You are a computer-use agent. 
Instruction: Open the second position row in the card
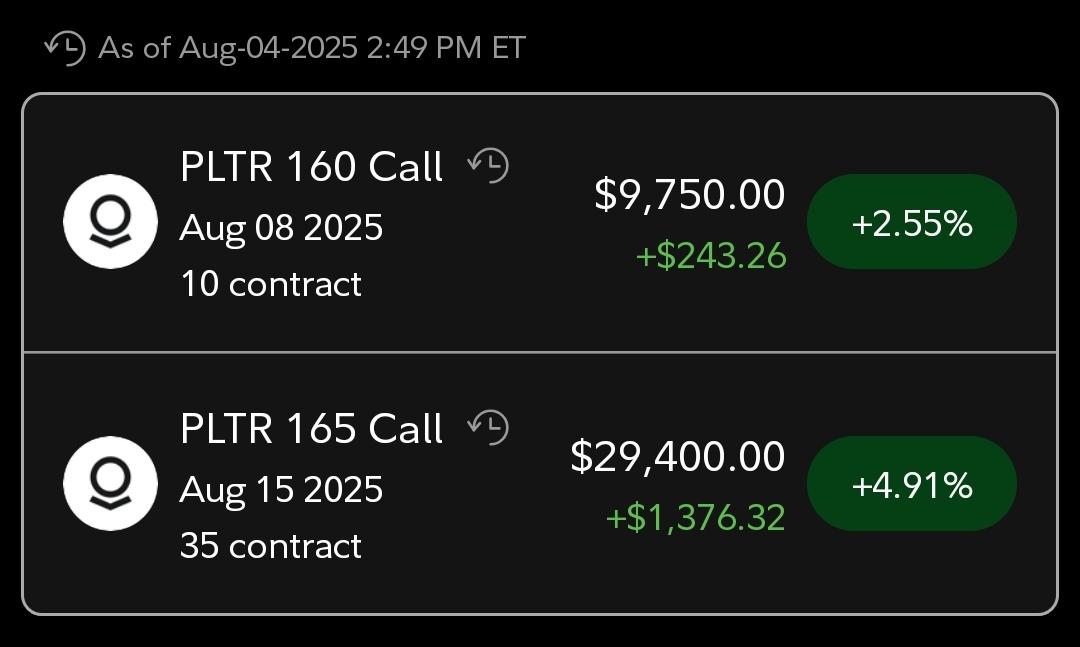pos(540,483)
